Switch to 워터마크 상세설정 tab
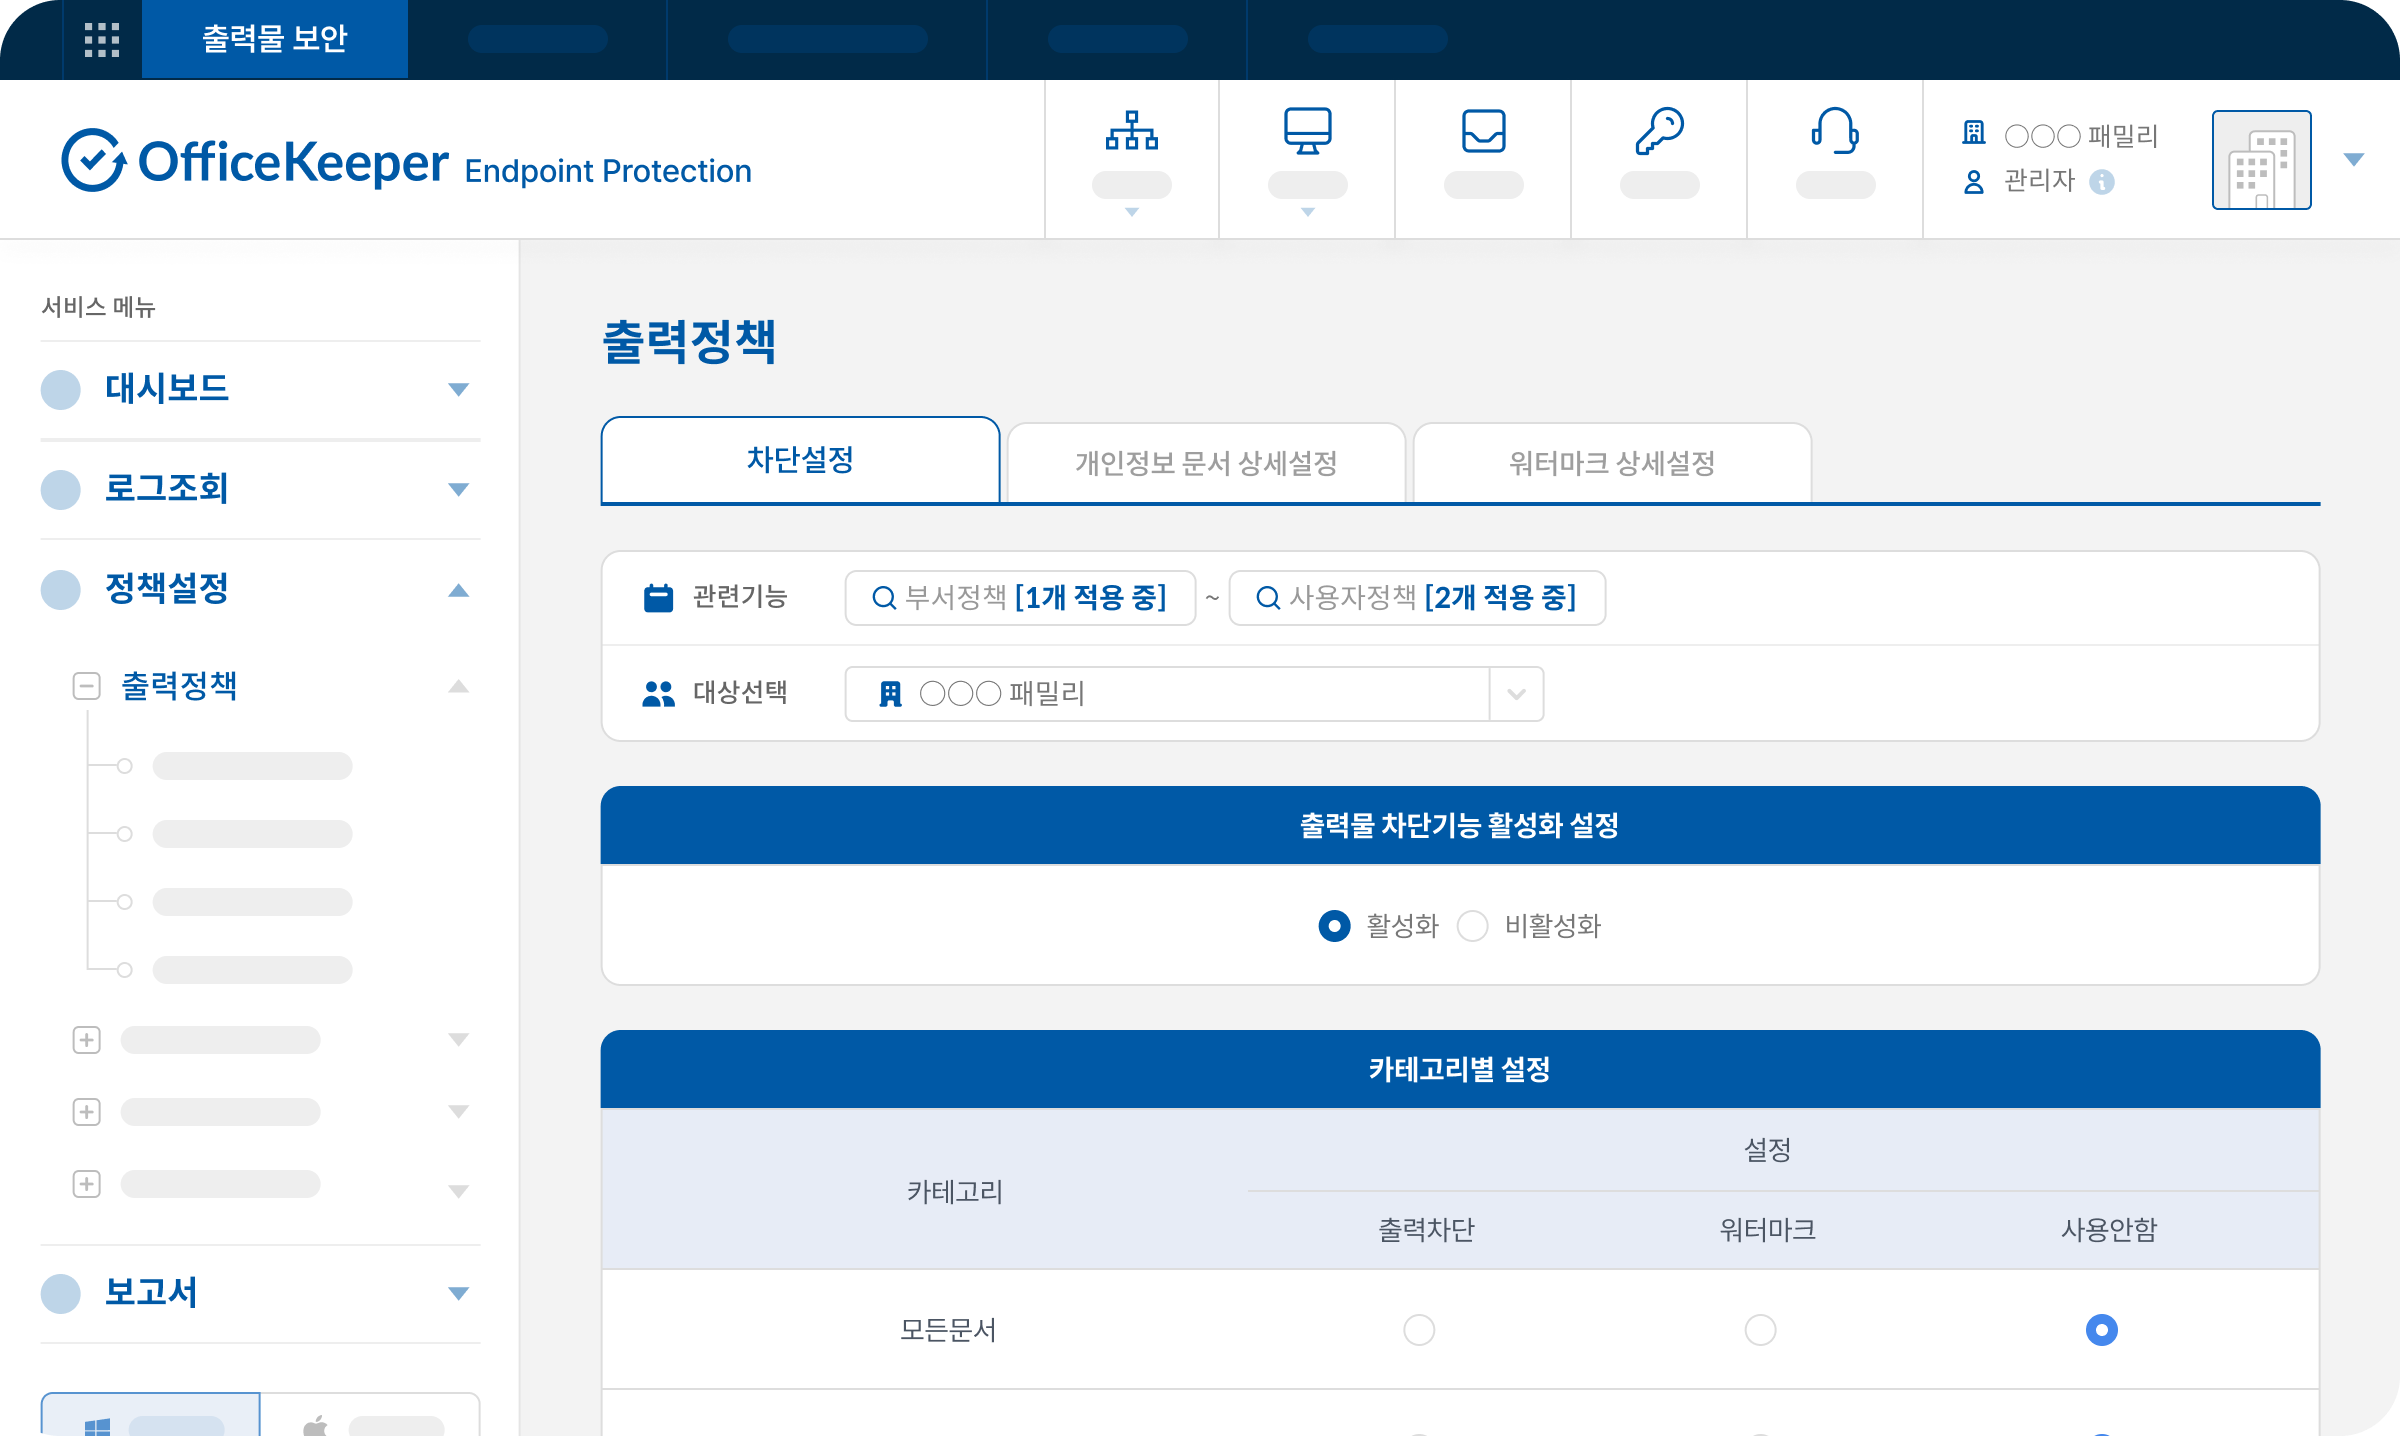2400x1436 pixels. (1611, 463)
